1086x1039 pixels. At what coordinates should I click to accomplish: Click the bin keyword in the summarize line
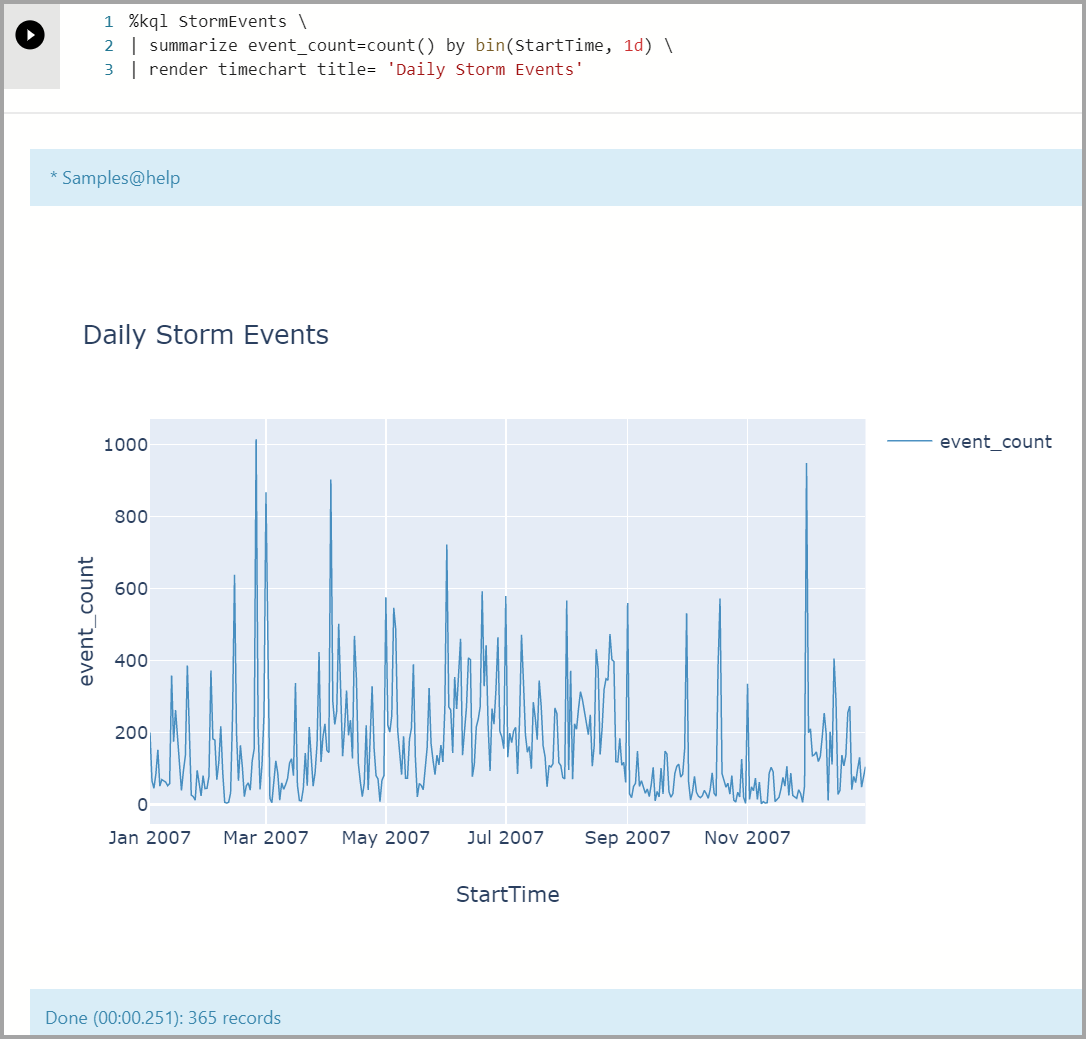pos(489,45)
